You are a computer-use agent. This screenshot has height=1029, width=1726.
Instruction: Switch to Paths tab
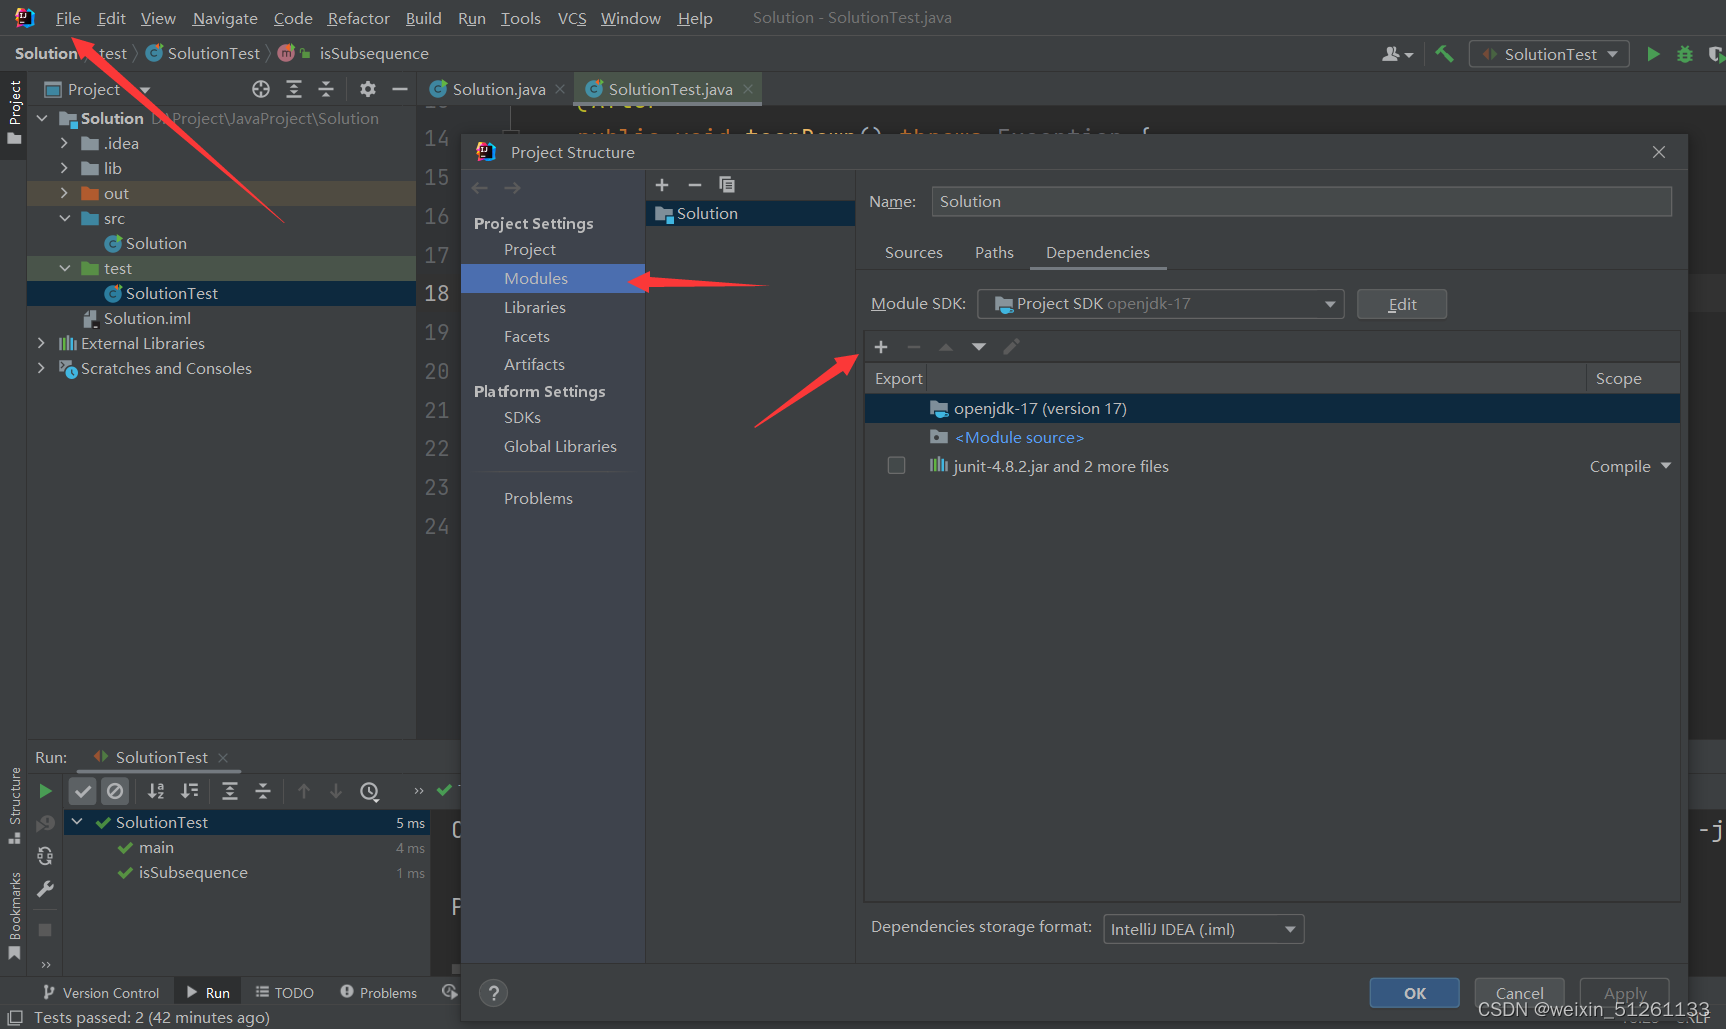click(994, 252)
